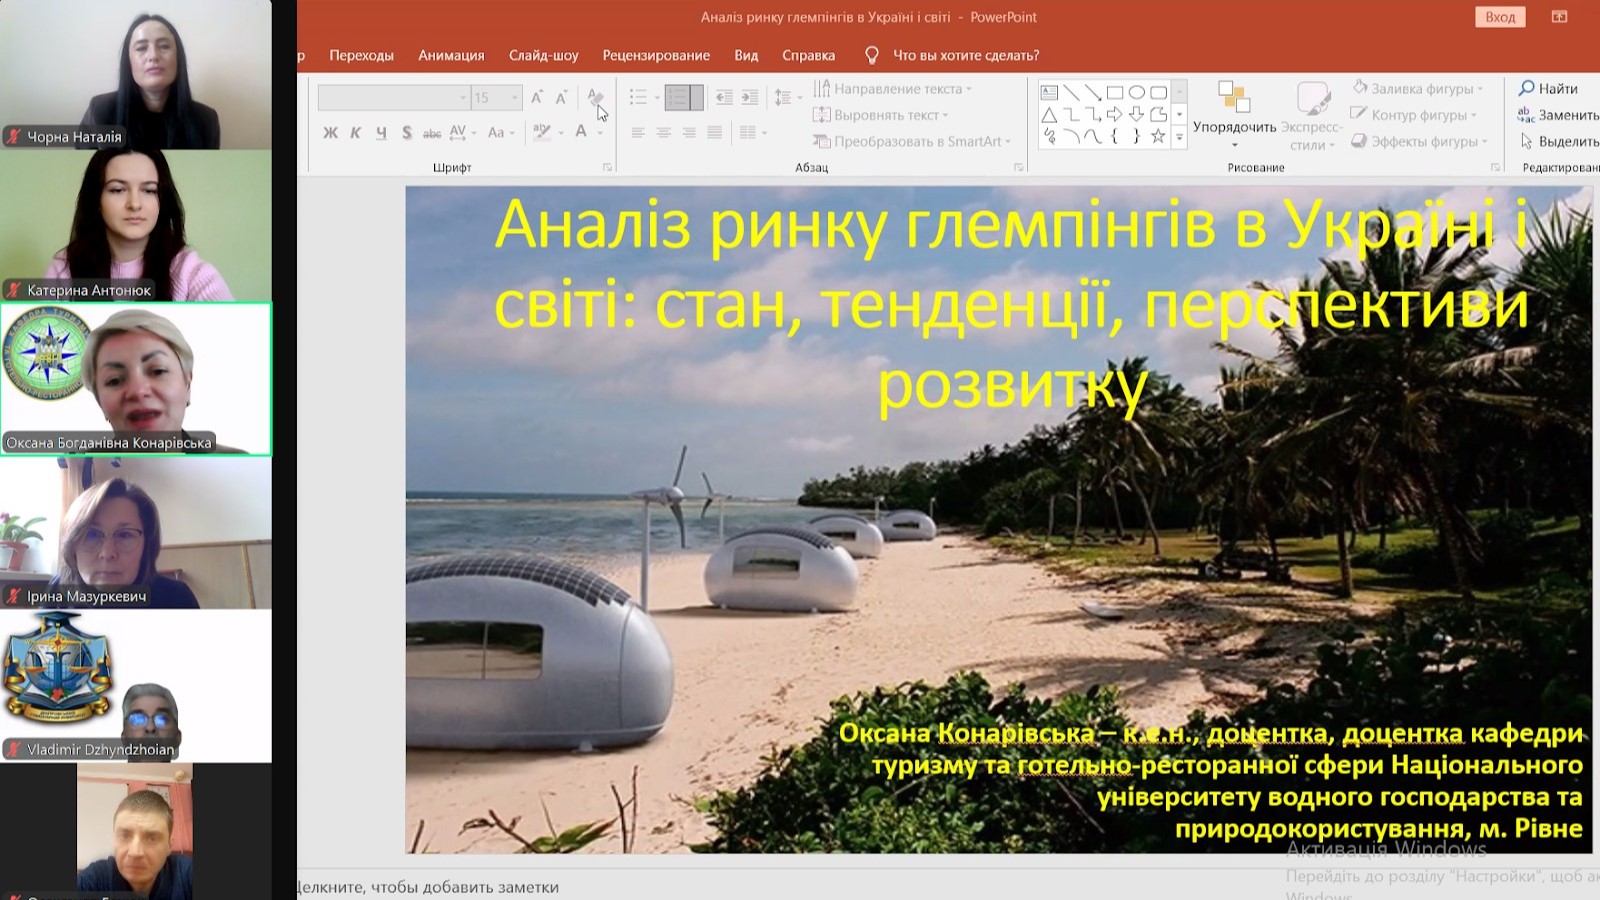This screenshot has height=900, width=1600.
Task: Click Найти to search the presentation
Action: coord(1548,88)
